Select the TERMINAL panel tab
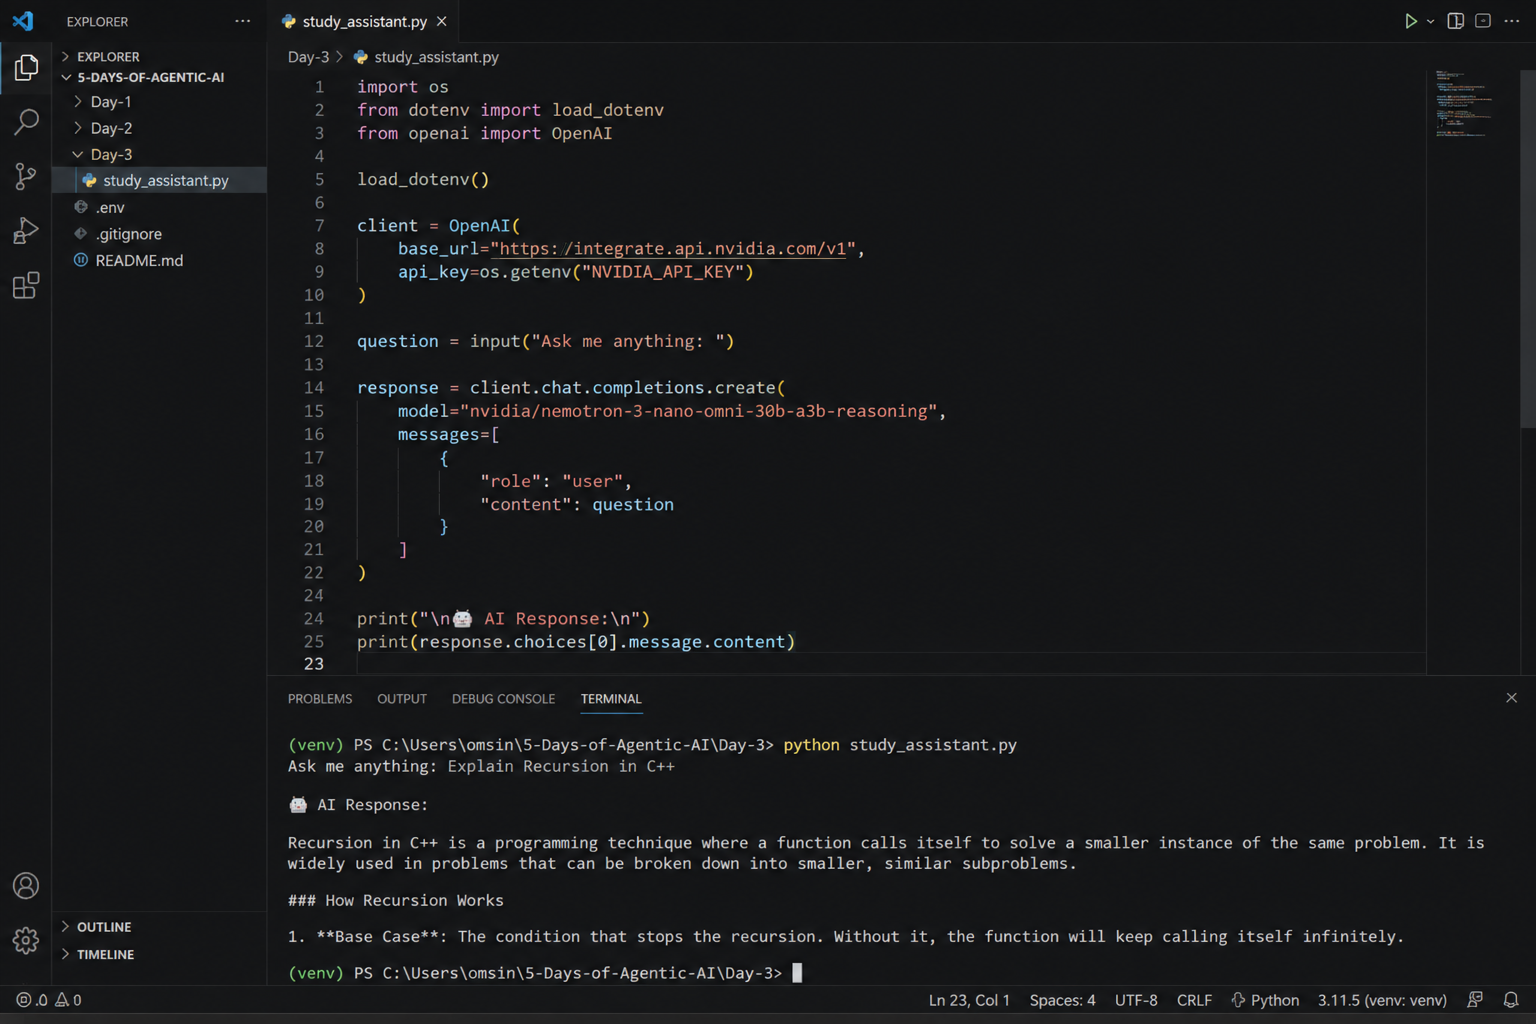 point(611,699)
